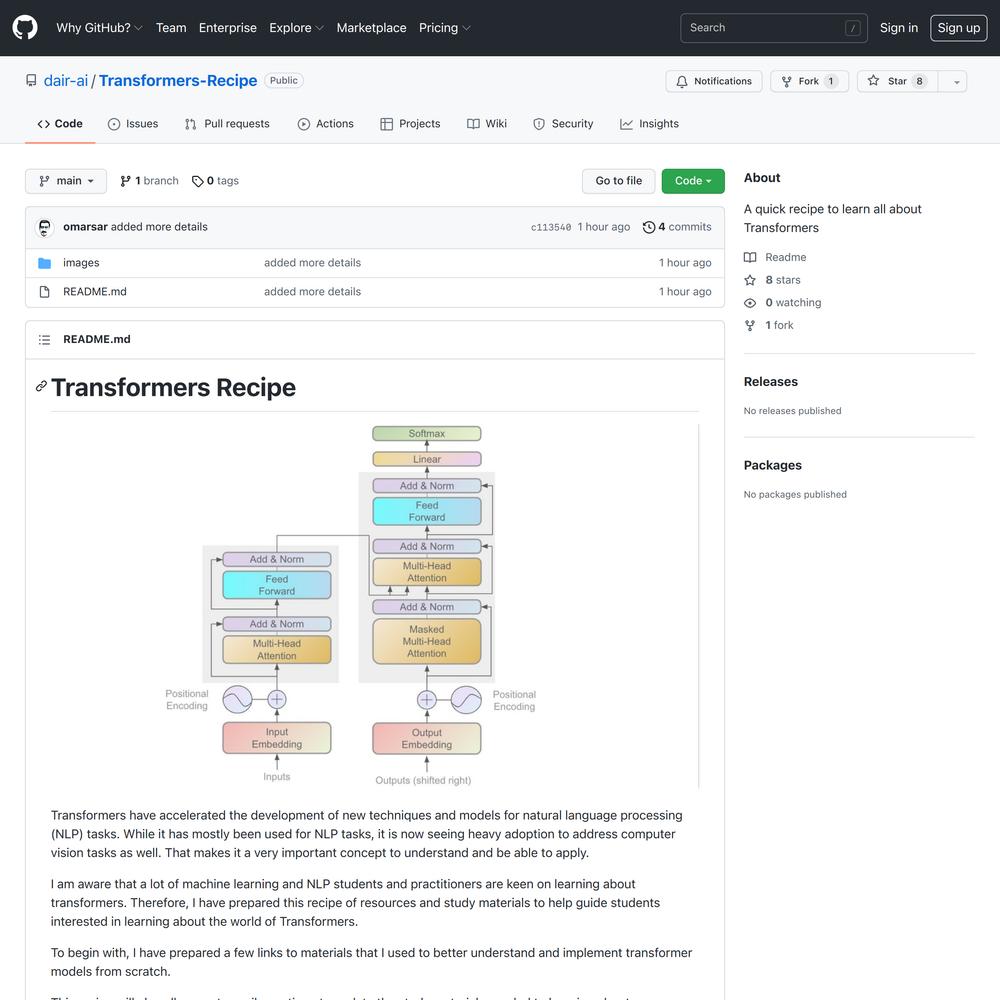Select the Code tab

click(60, 124)
